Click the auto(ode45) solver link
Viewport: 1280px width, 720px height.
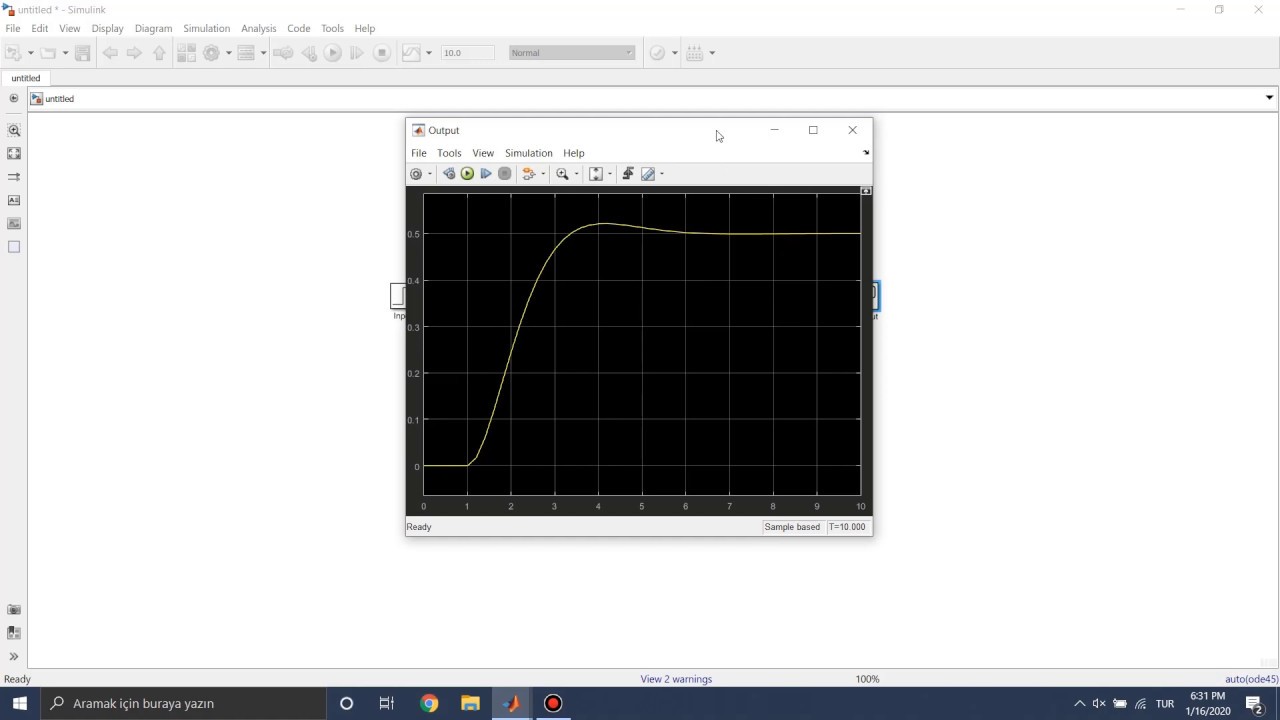tap(1251, 679)
